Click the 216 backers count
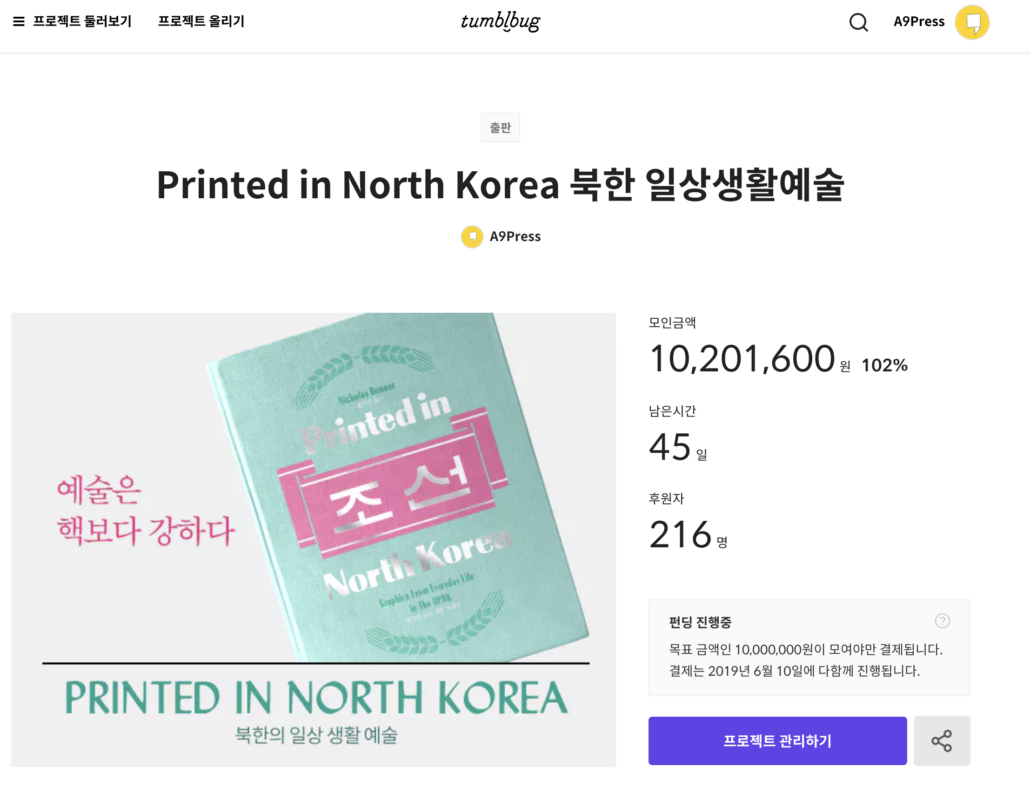This screenshot has width=1030, height=807. (x=681, y=534)
